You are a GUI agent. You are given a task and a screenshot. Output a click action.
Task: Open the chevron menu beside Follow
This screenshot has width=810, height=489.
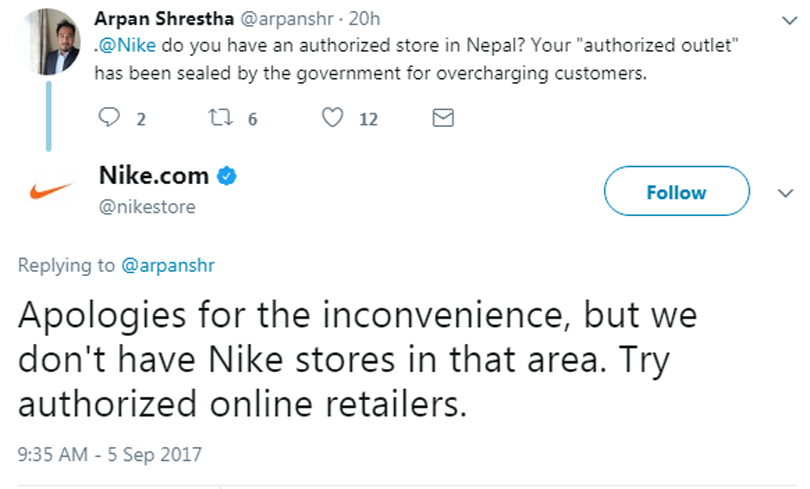(x=785, y=192)
